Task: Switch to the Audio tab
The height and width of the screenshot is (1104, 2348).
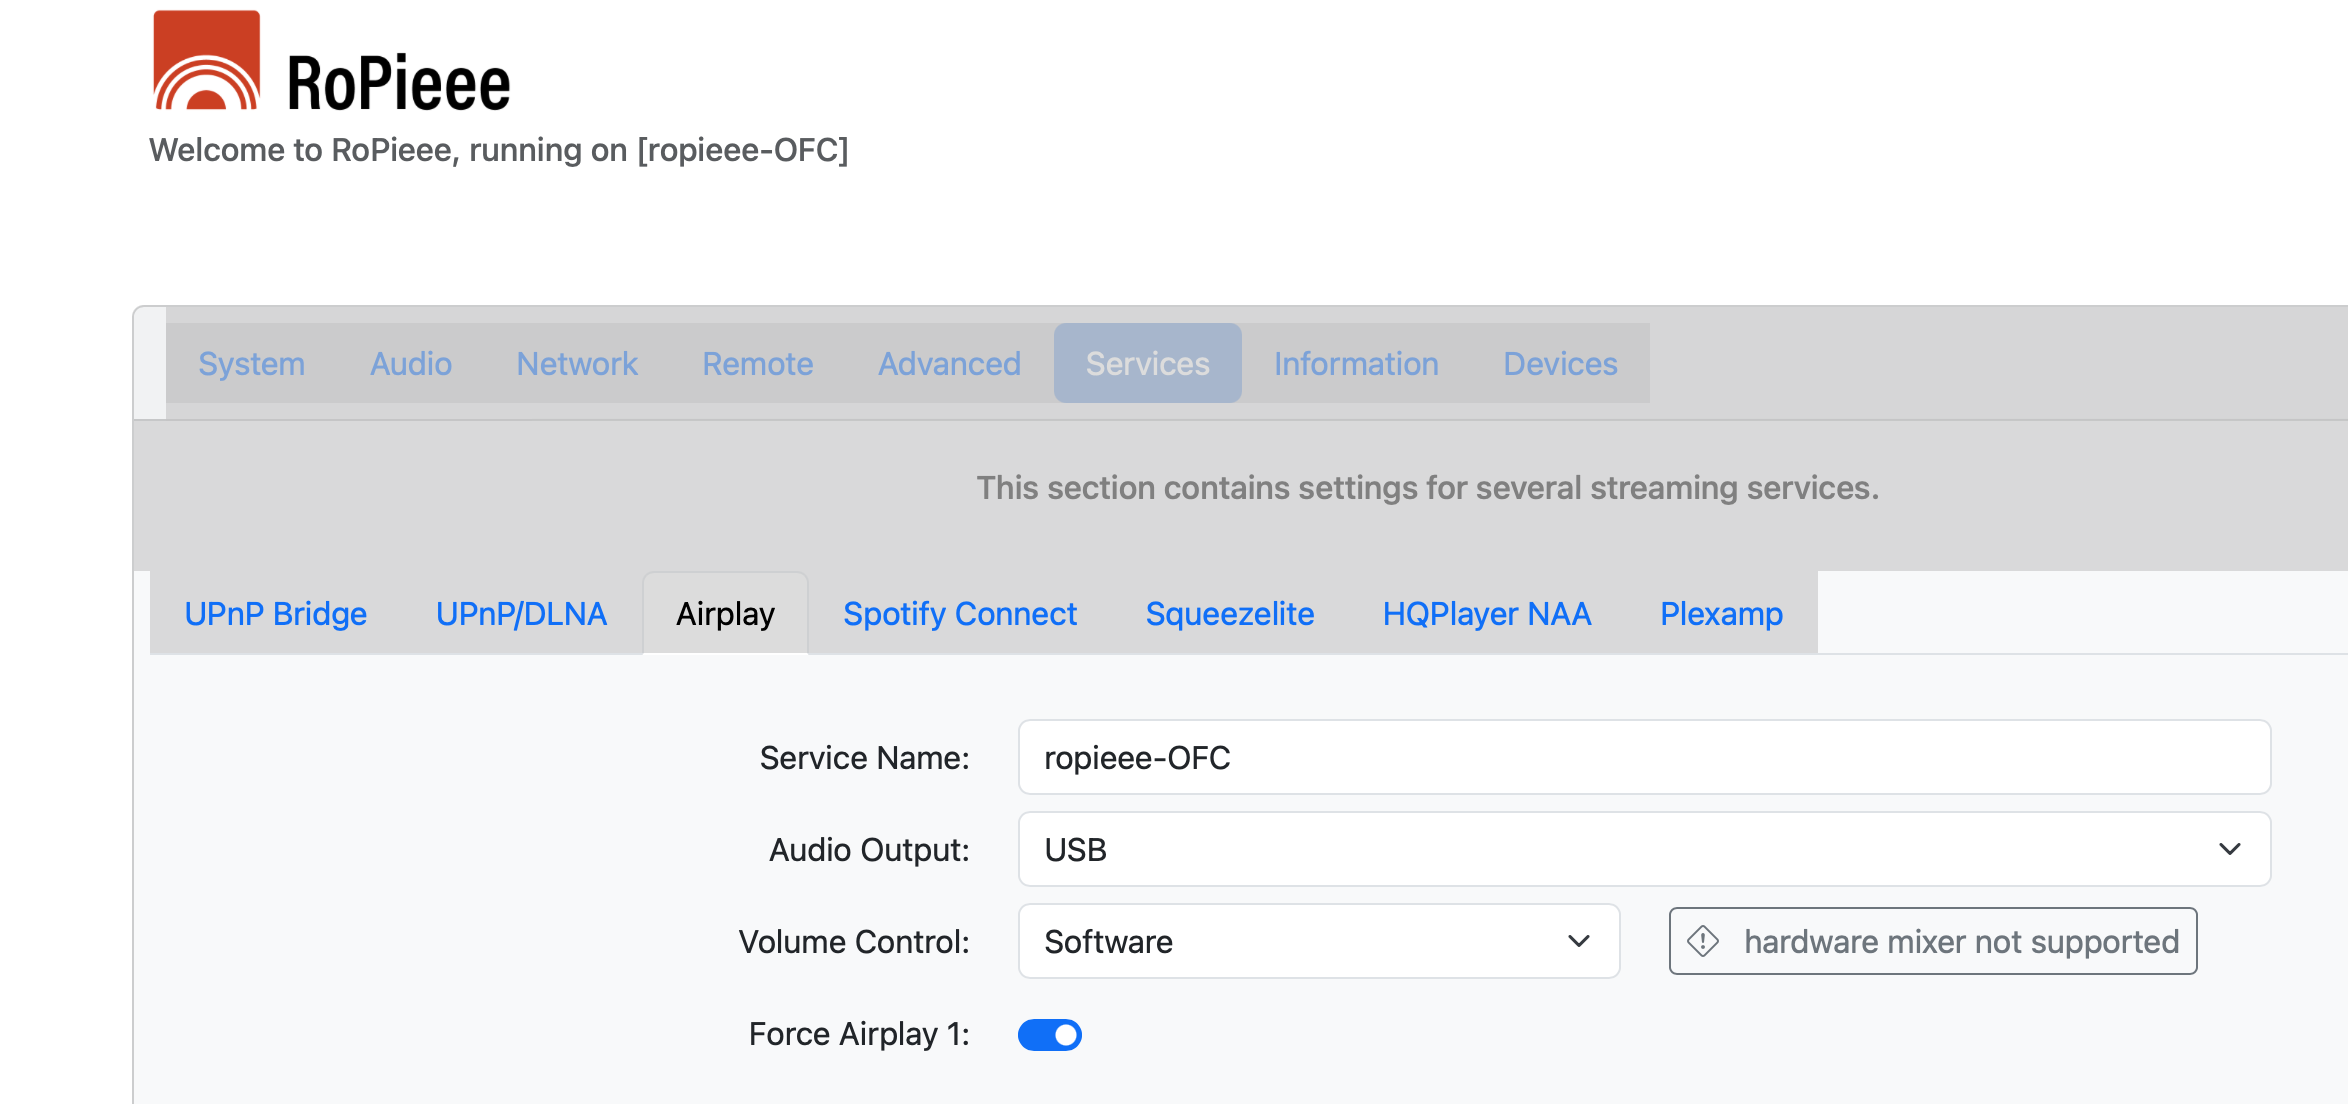Action: (x=411, y=363)
